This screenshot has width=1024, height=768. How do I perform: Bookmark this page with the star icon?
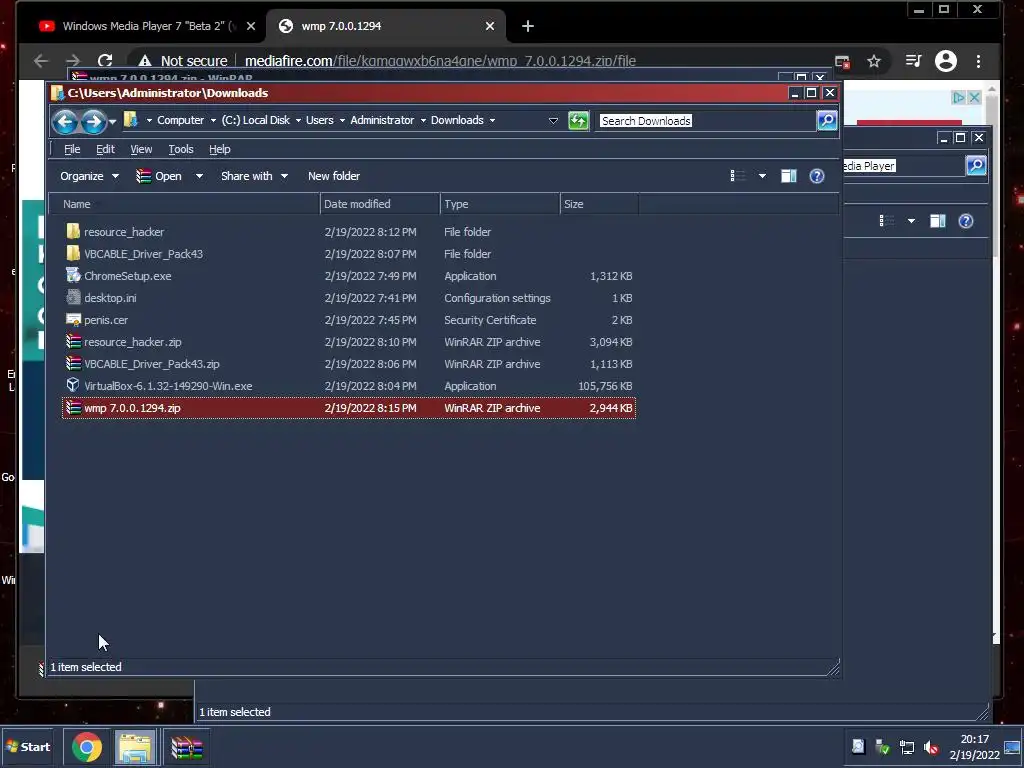click(874, 61)
